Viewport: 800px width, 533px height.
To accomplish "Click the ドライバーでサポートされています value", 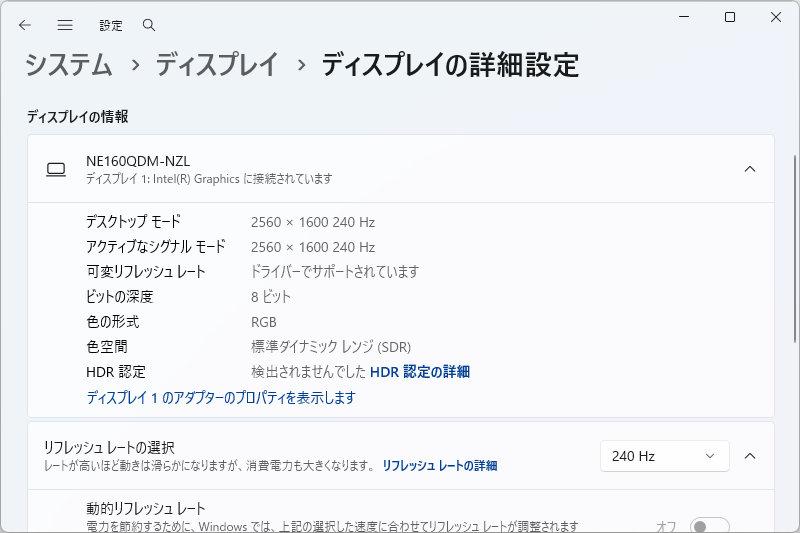I will click(x=335, y=272).
